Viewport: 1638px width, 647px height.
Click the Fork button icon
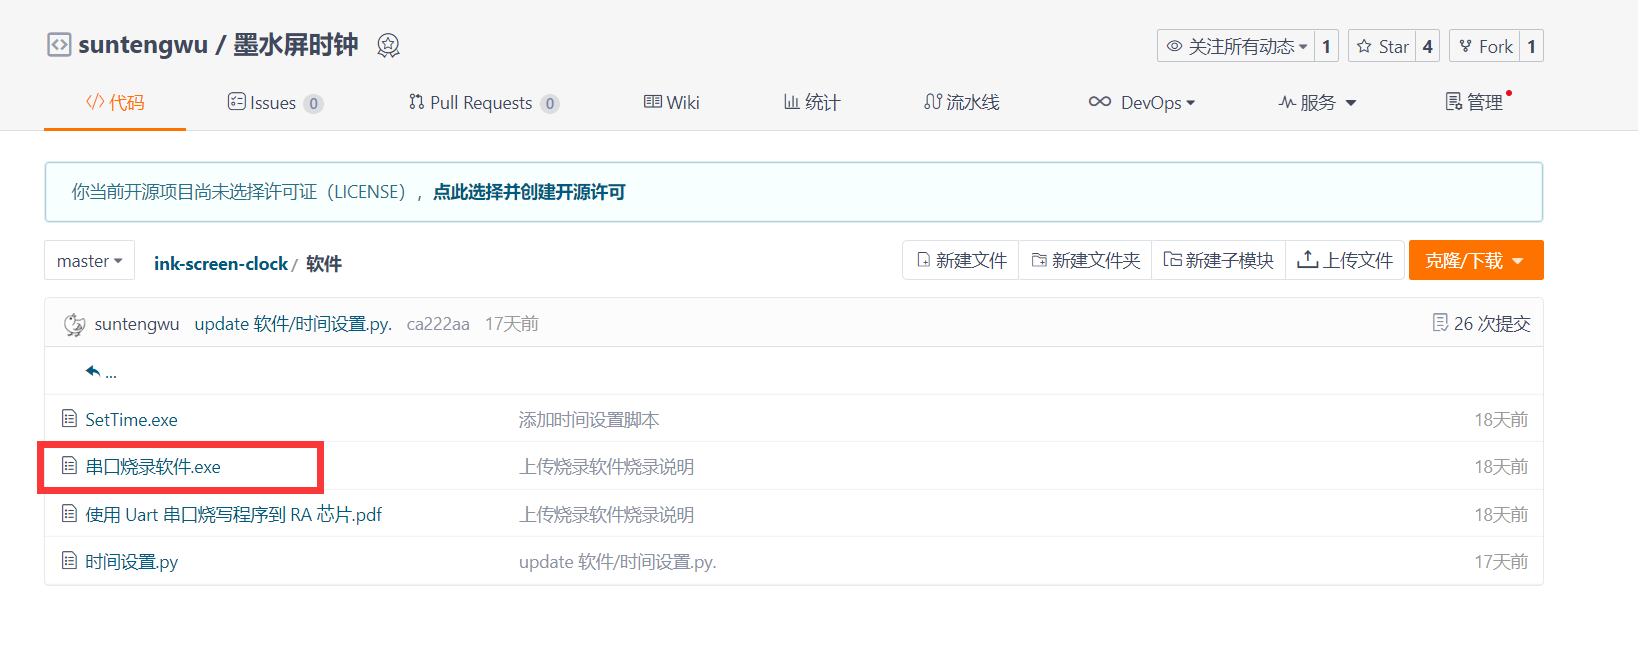point(1465,46)
